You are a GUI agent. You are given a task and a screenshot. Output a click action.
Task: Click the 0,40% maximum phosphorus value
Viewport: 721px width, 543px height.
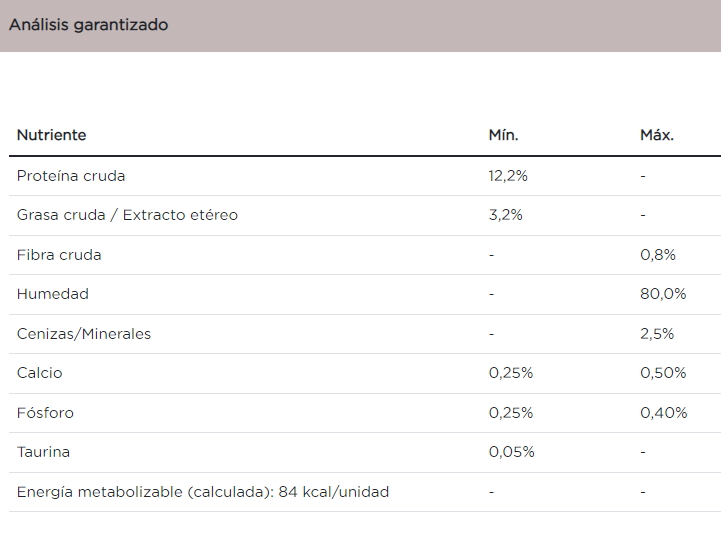point(663,413)
